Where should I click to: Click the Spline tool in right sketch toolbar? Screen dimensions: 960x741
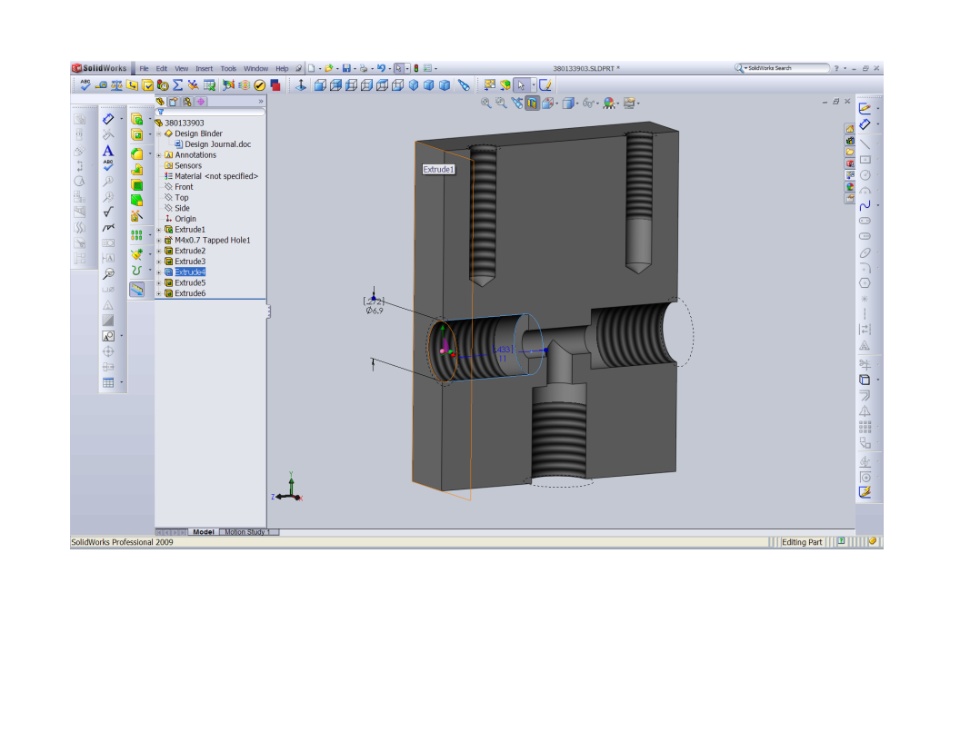(864, 206)
